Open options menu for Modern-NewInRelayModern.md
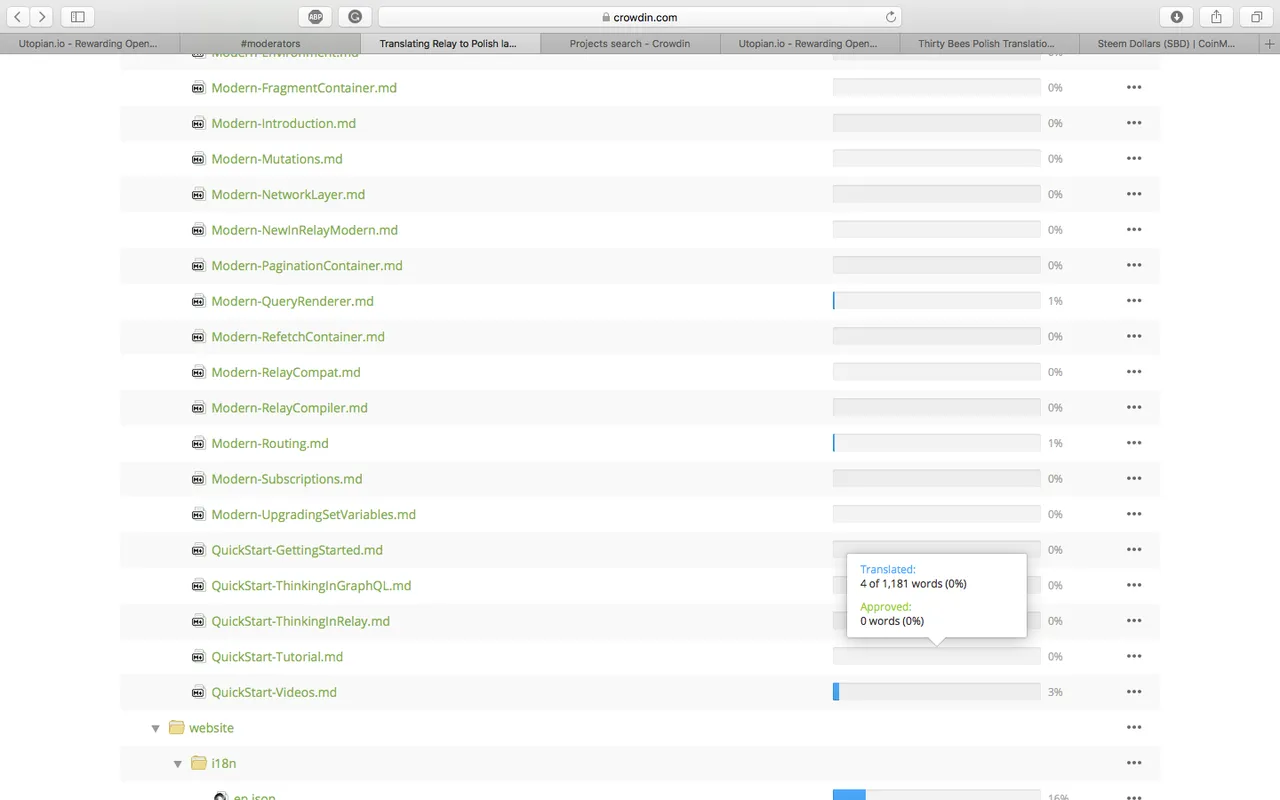The width and height of the screenshot is (1280, 800). (1134, 230)
